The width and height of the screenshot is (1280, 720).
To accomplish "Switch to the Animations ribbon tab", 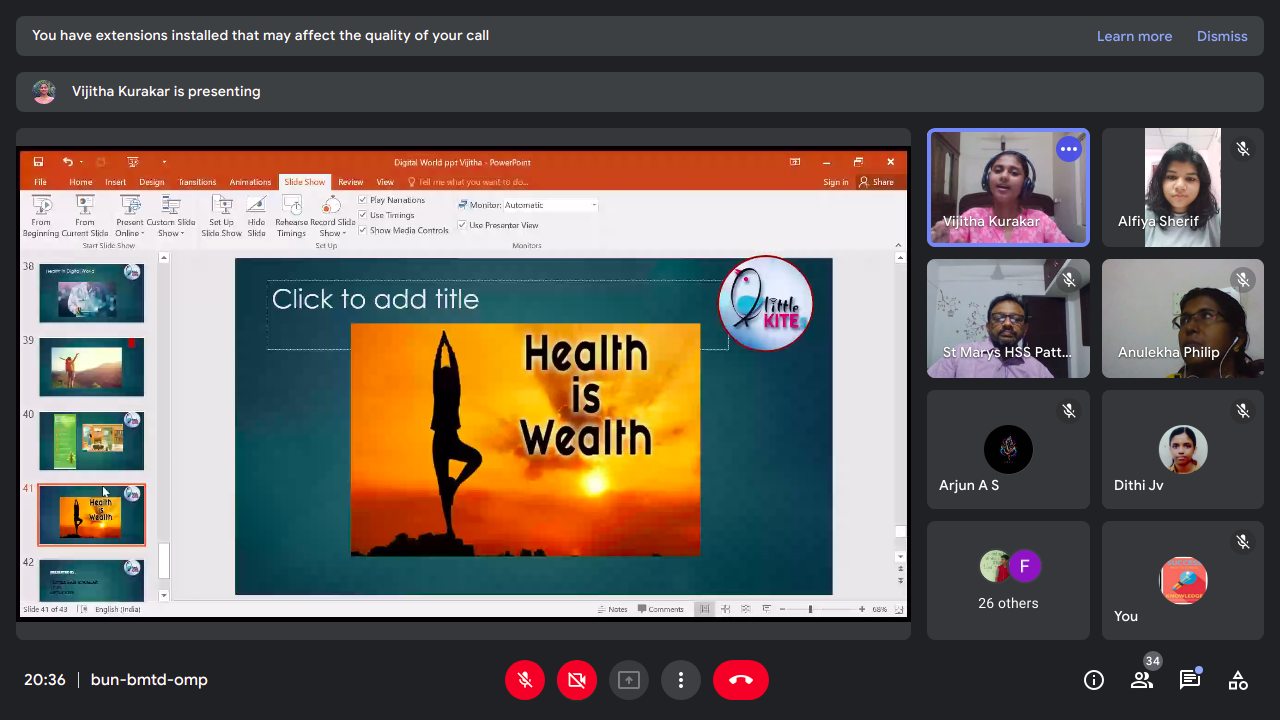I will tap(250, 182).
